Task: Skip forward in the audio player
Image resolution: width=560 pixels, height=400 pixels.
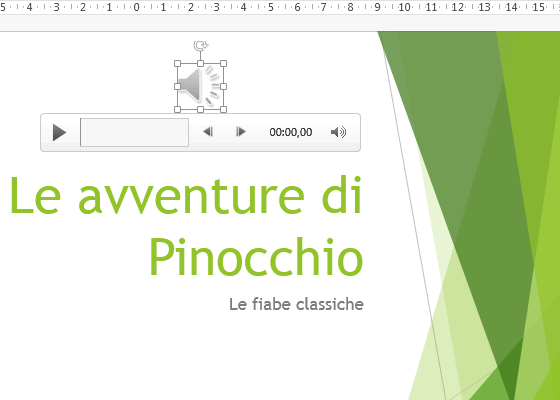Action: 241,132
